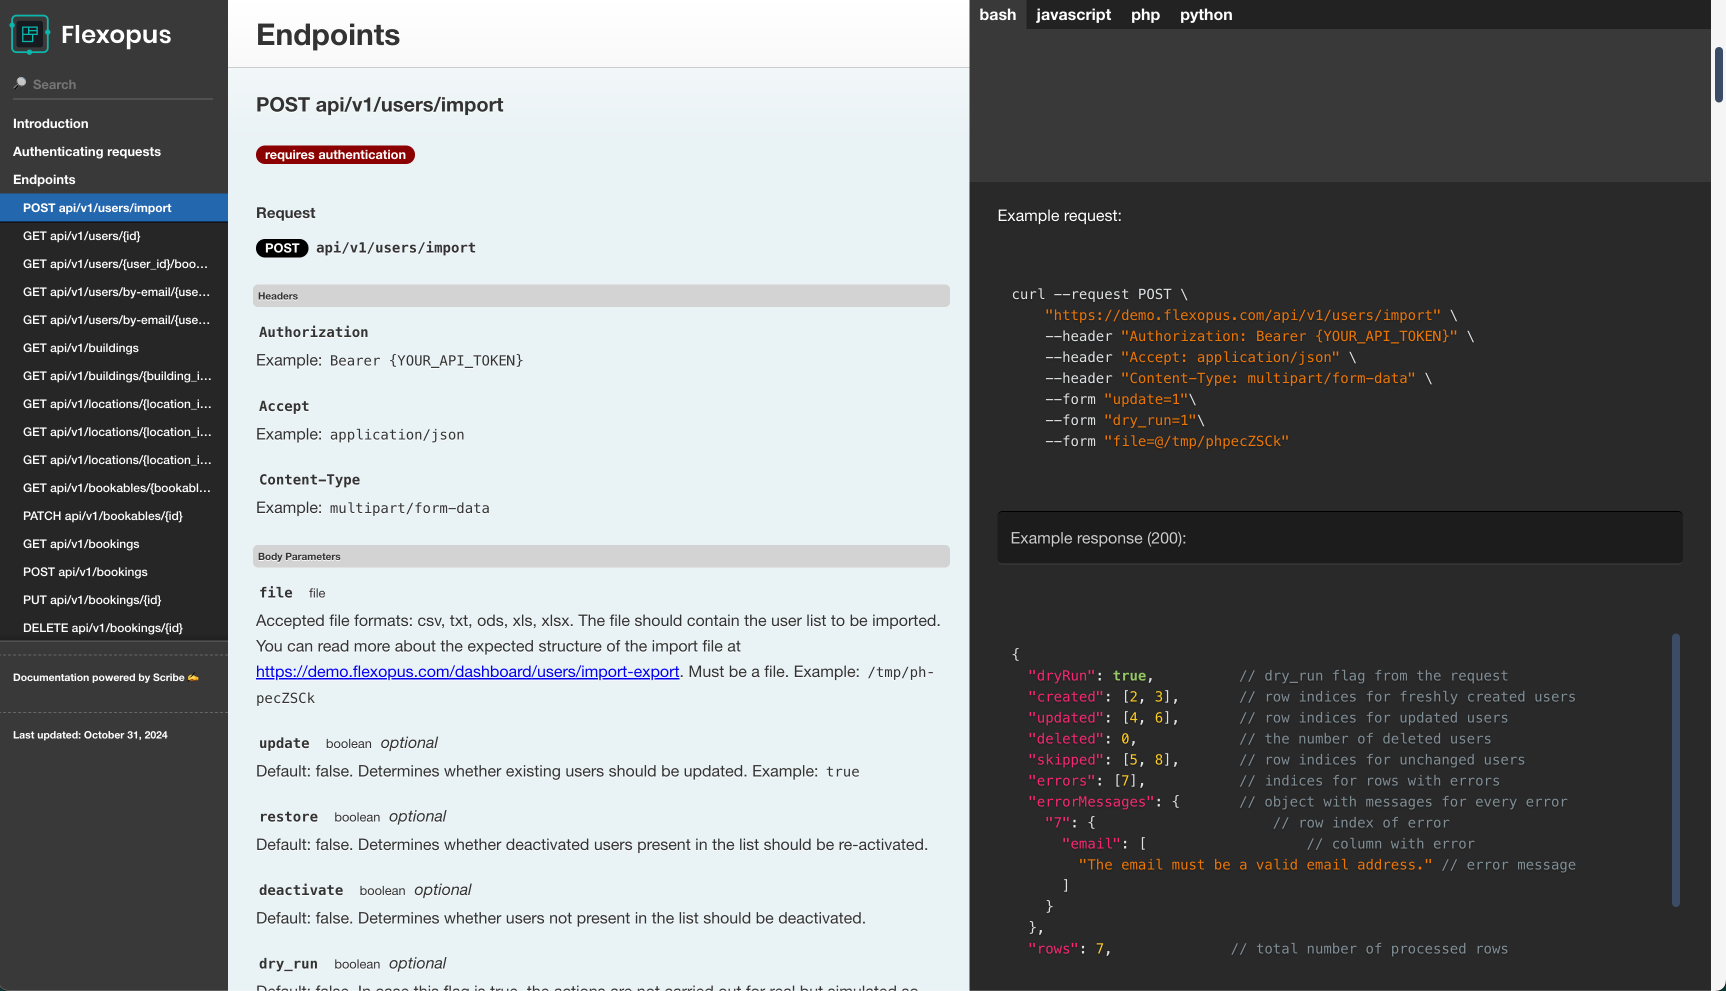The width and height of the screenshot is (1726, 991).
Task: Open the users import-export dashboard link
Action: [x=467, y=672]
